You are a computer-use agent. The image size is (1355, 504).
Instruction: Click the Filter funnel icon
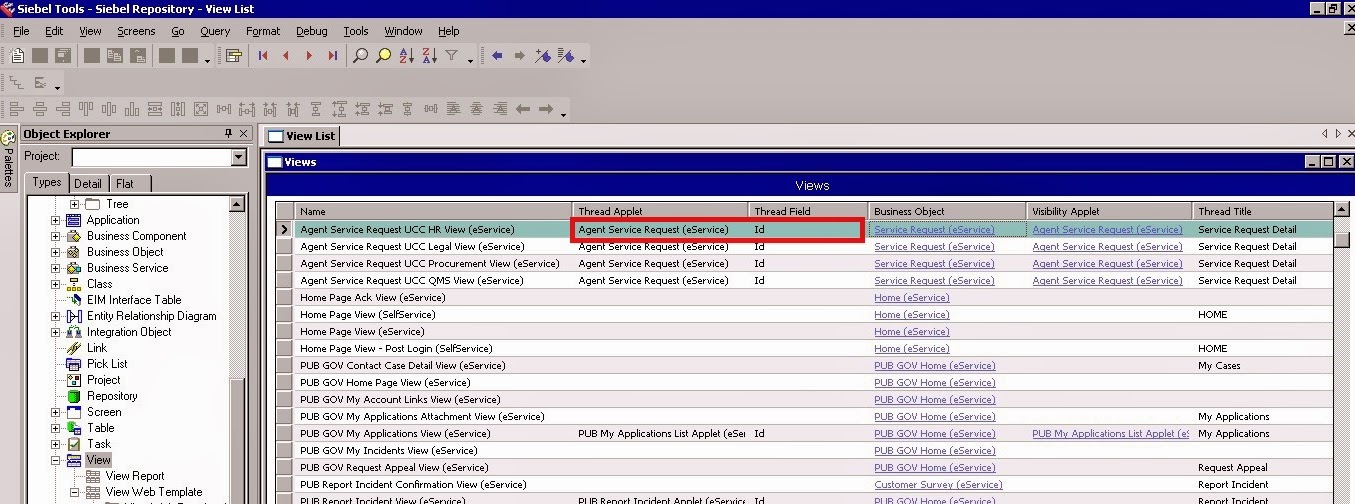click(451, 56)
